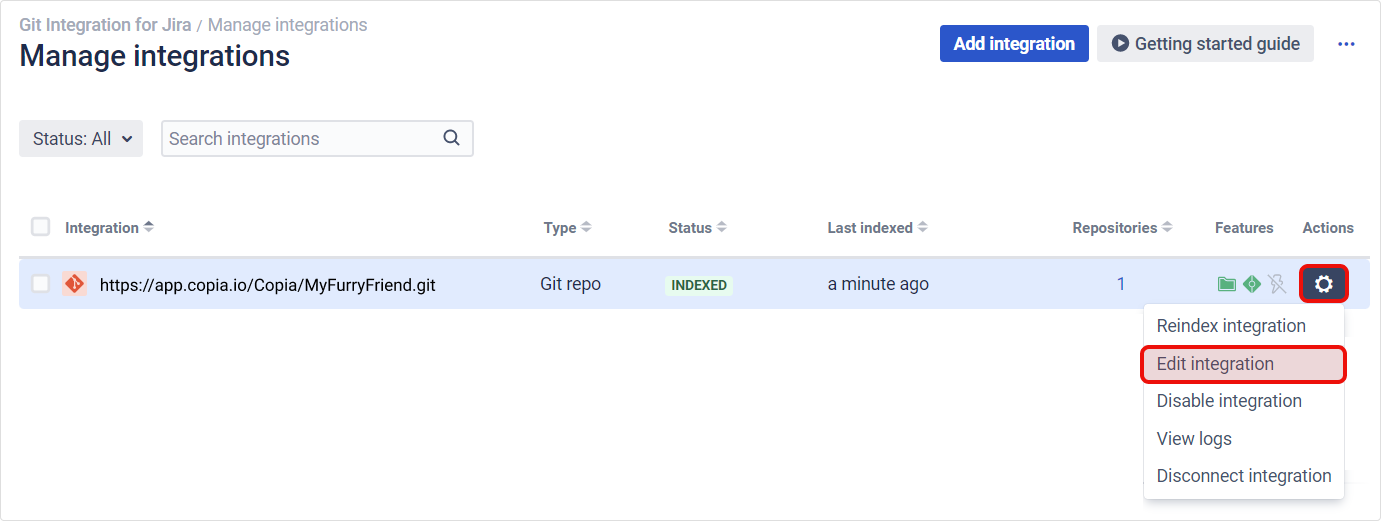
Task: Select View logs menu item
Action: click(x=1244, y=439)
